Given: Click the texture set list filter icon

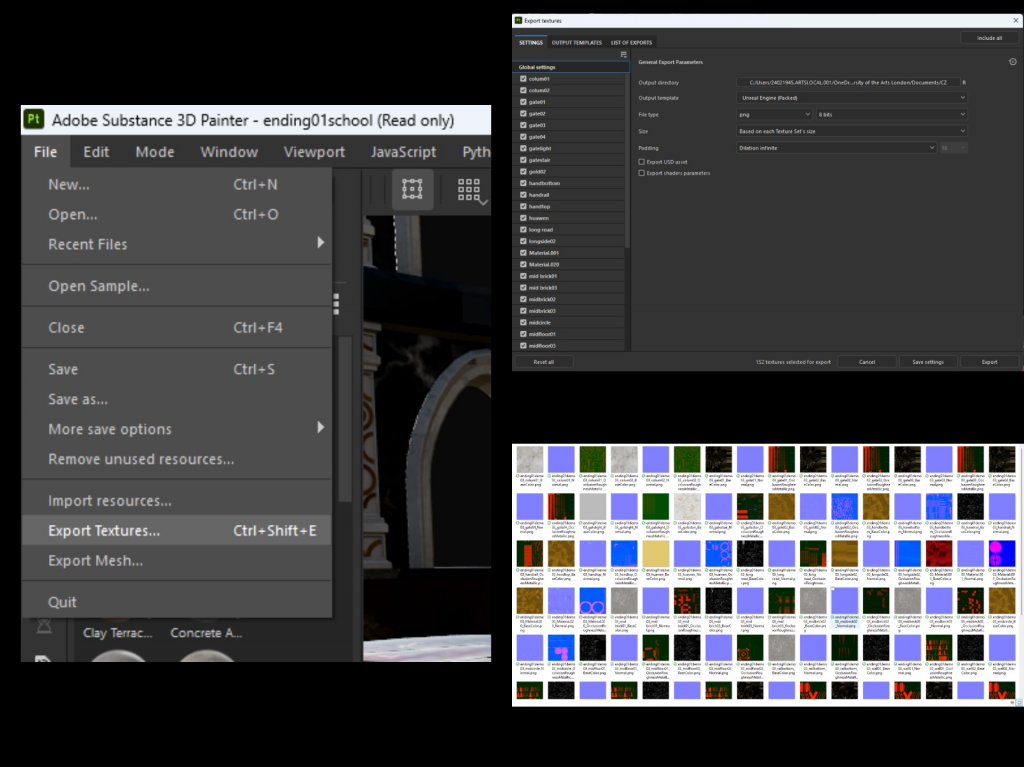Looking at the screenshot, I should tap(624, 54).
